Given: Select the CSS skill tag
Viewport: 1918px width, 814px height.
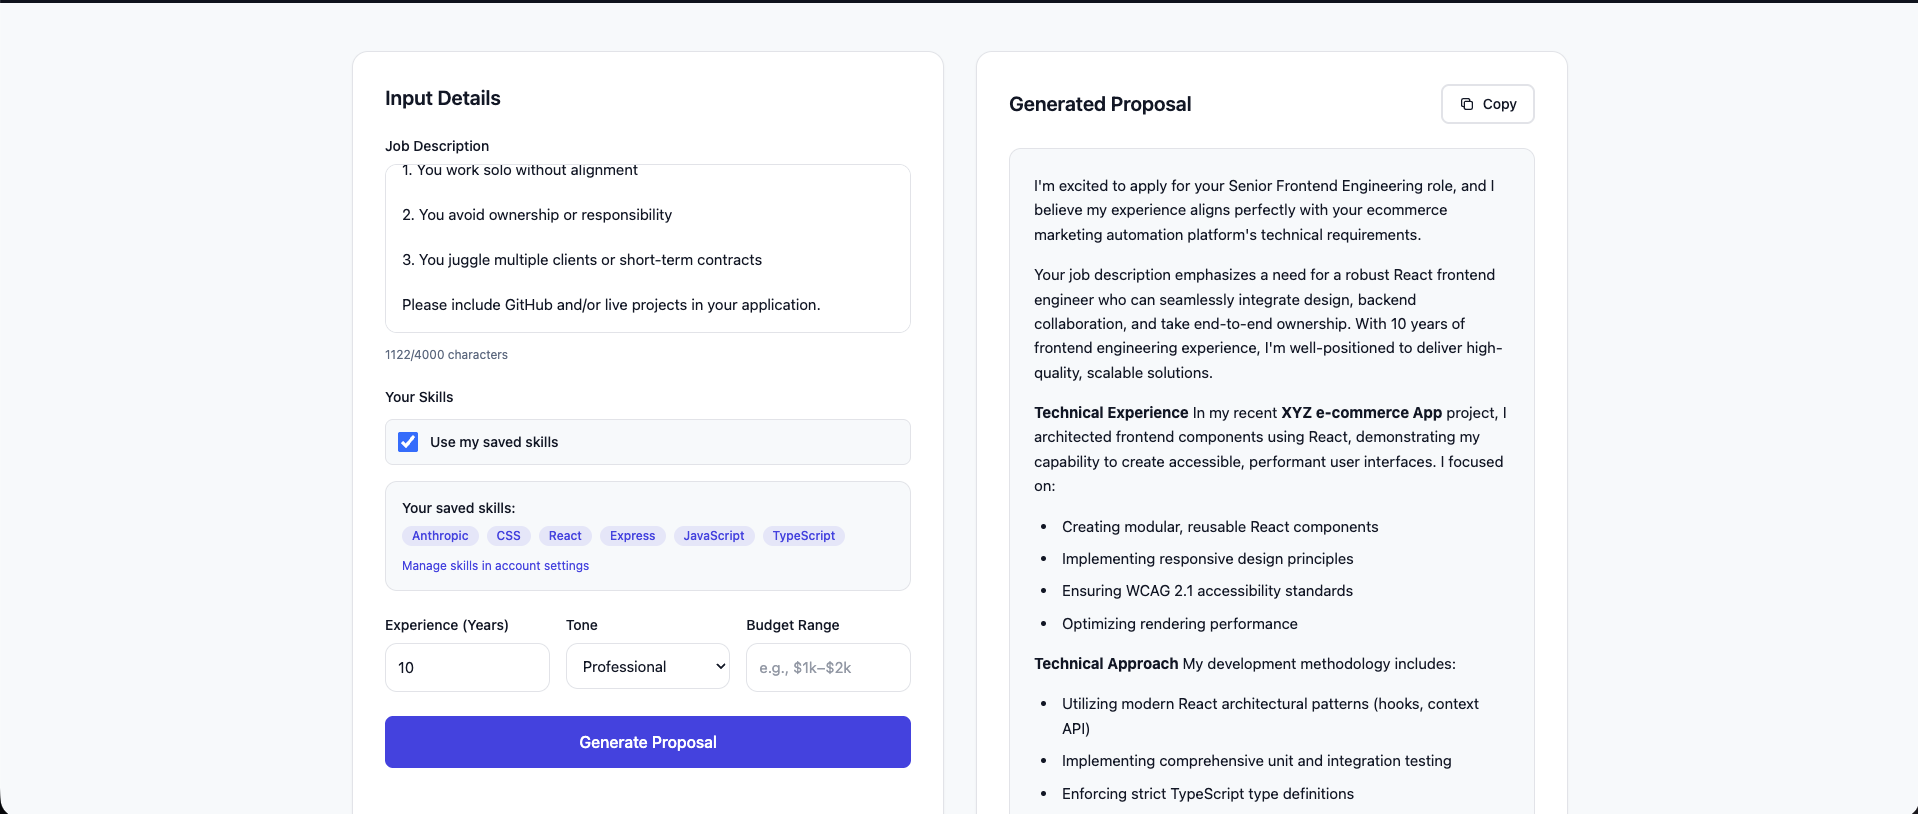Looking at the screenshot, I should [x=508, y=536].
